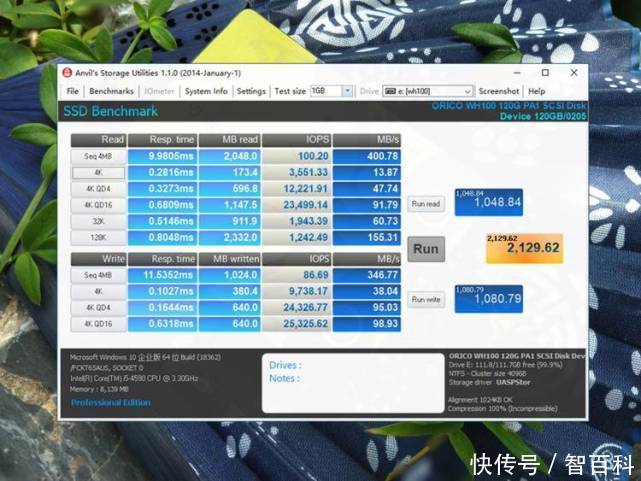Click the Read column header
This screenshot has width=641, height=481.
click(x=98, y=140)
